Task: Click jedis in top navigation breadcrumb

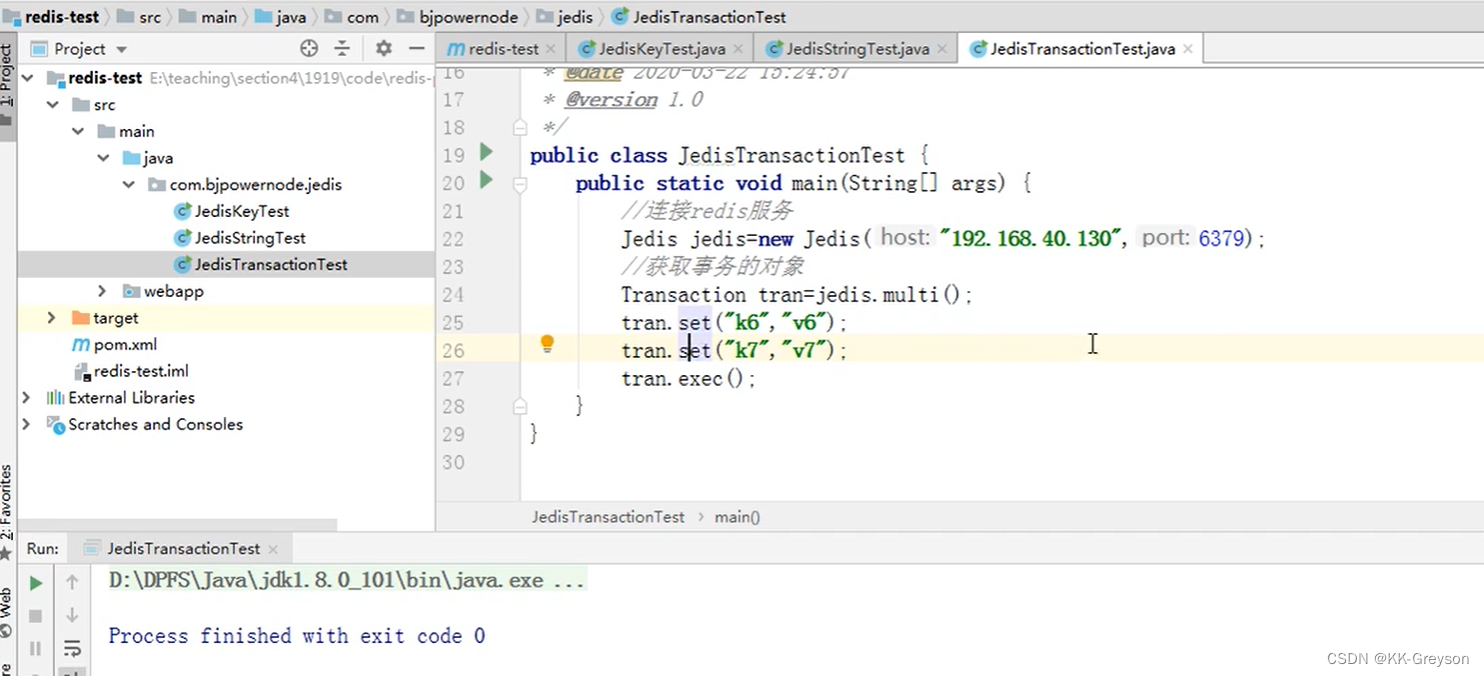Action: [x=565, y=17]
